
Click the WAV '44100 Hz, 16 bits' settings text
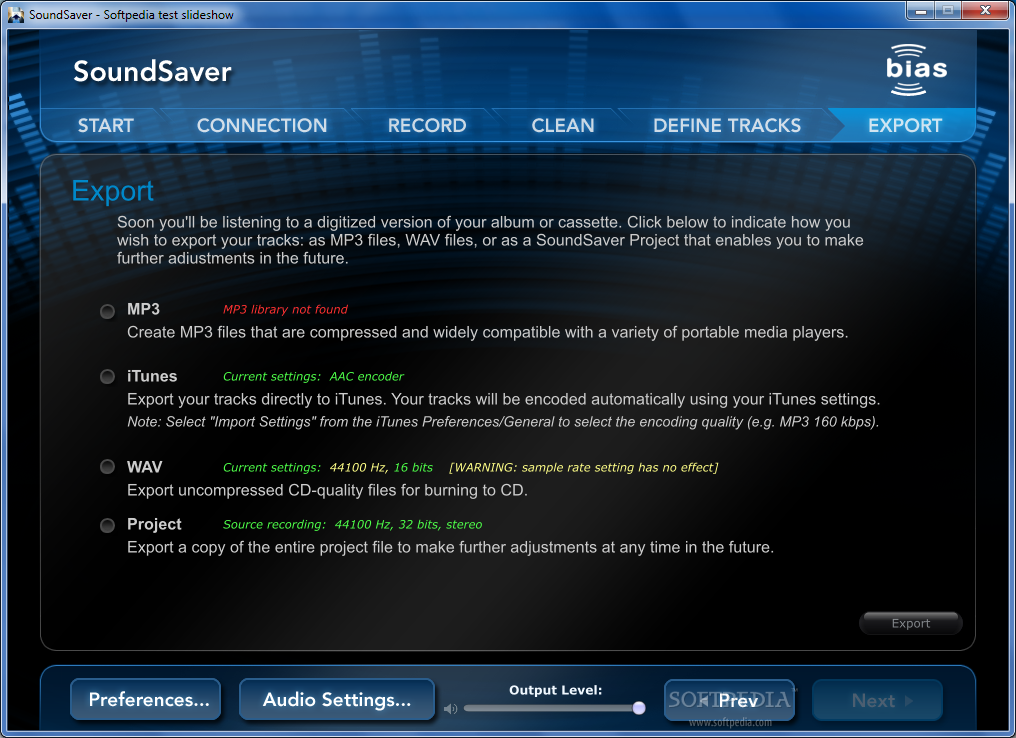[x=381, y=467]
